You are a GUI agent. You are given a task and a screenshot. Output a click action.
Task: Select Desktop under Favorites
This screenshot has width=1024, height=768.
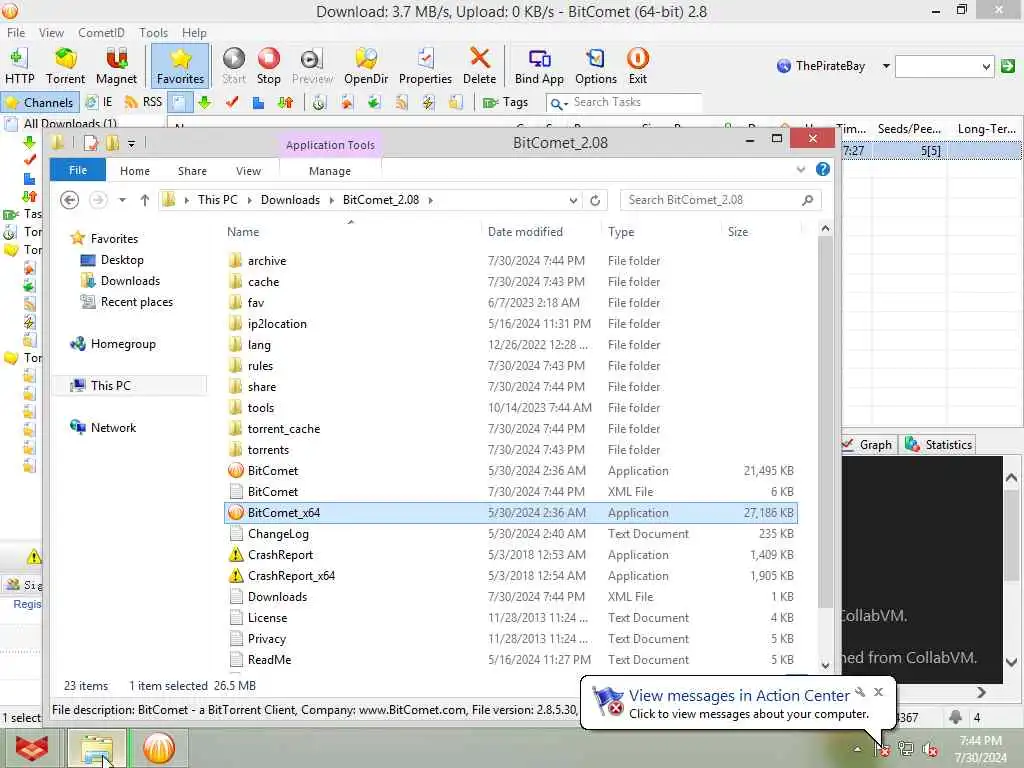point(121,260)
